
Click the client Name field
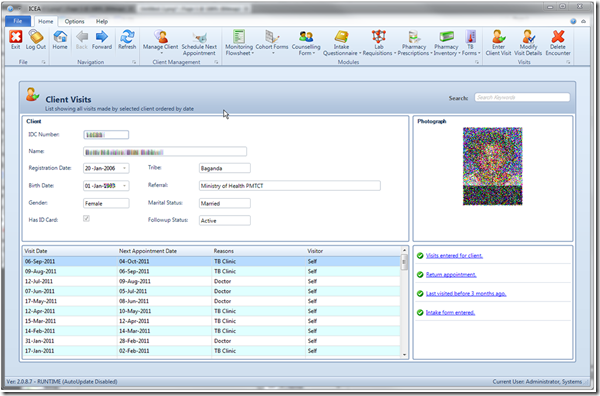click(x=165, y=152)
